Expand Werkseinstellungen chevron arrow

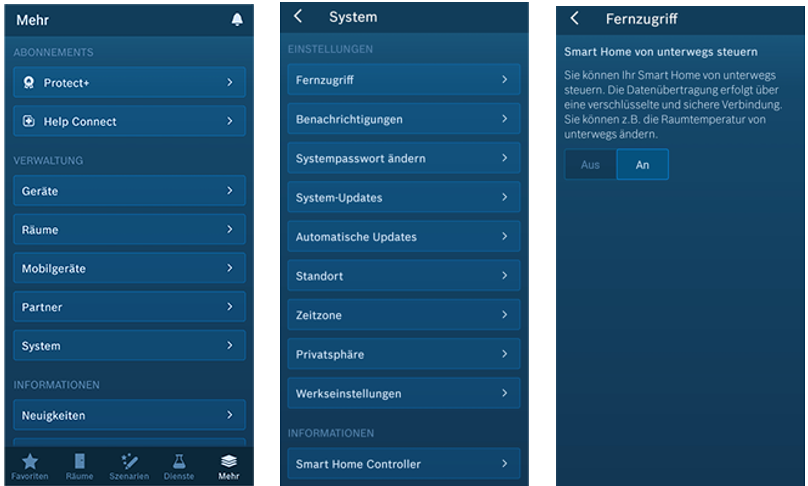504,393
